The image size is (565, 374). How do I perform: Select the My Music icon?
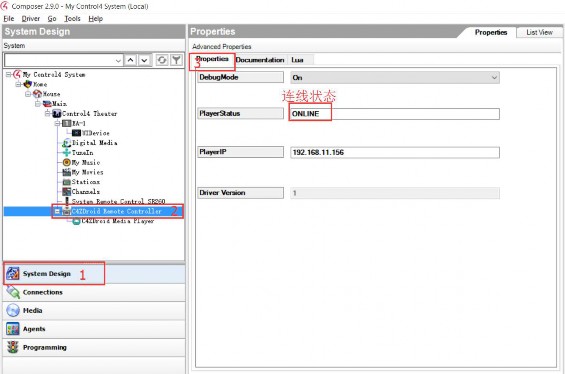67,162
